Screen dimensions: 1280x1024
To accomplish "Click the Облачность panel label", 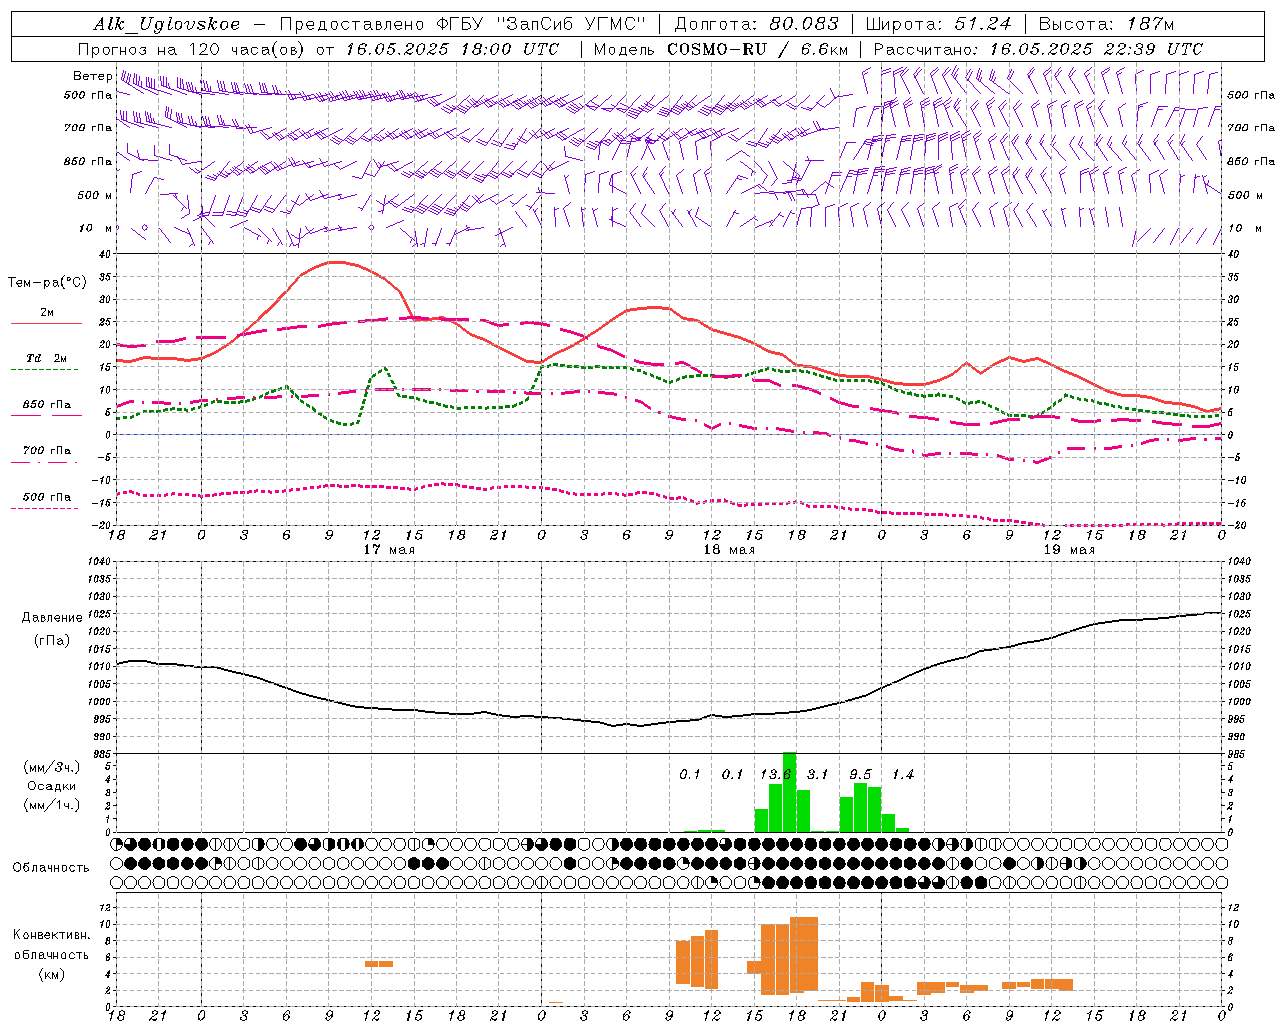I will click(51, 867).
